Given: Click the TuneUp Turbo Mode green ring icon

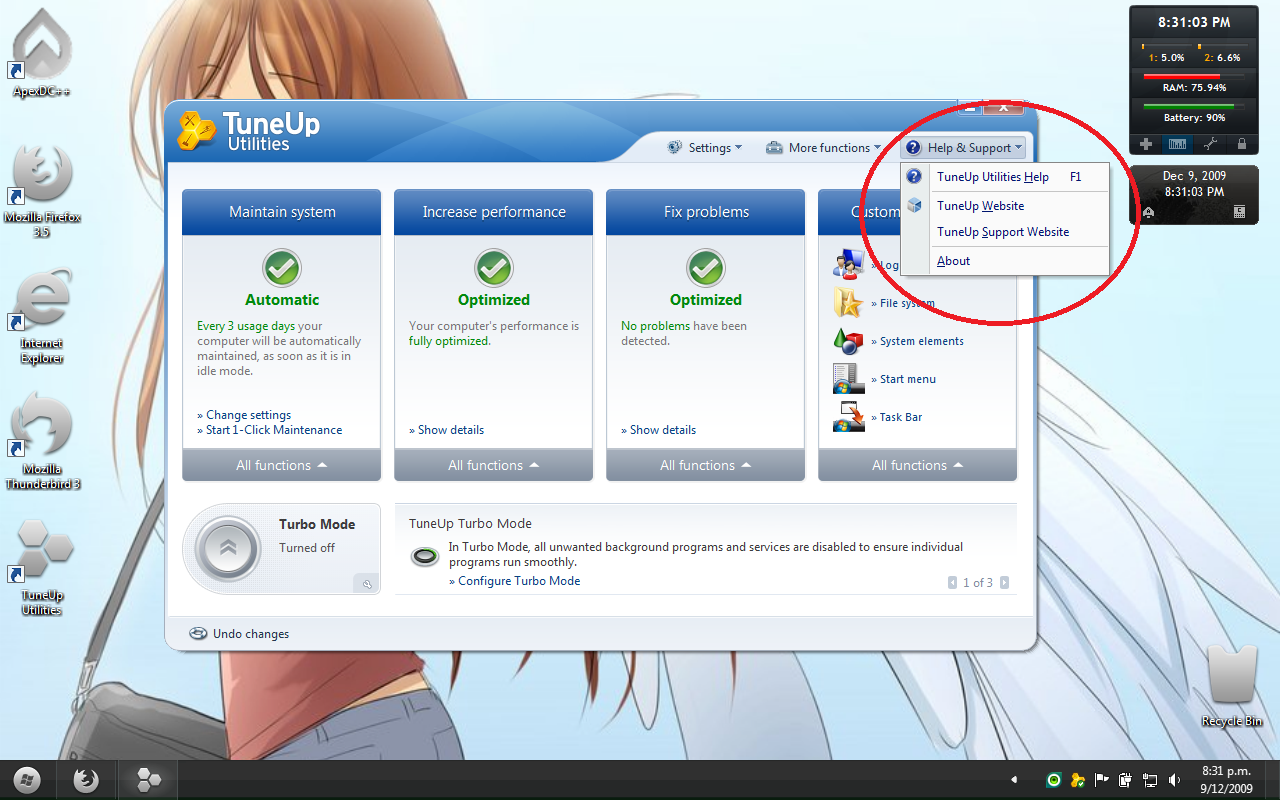Looking at the screenshot, I should click(x=425, y=556).
